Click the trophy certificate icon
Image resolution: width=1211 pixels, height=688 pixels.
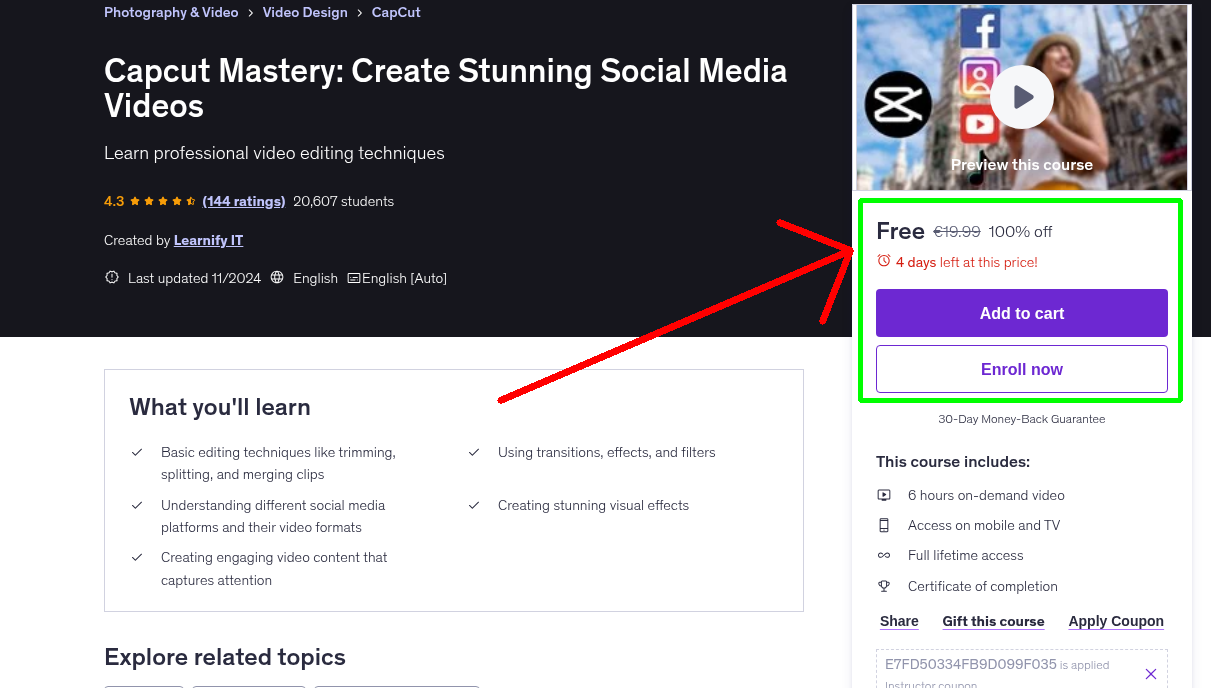point(884,586)
